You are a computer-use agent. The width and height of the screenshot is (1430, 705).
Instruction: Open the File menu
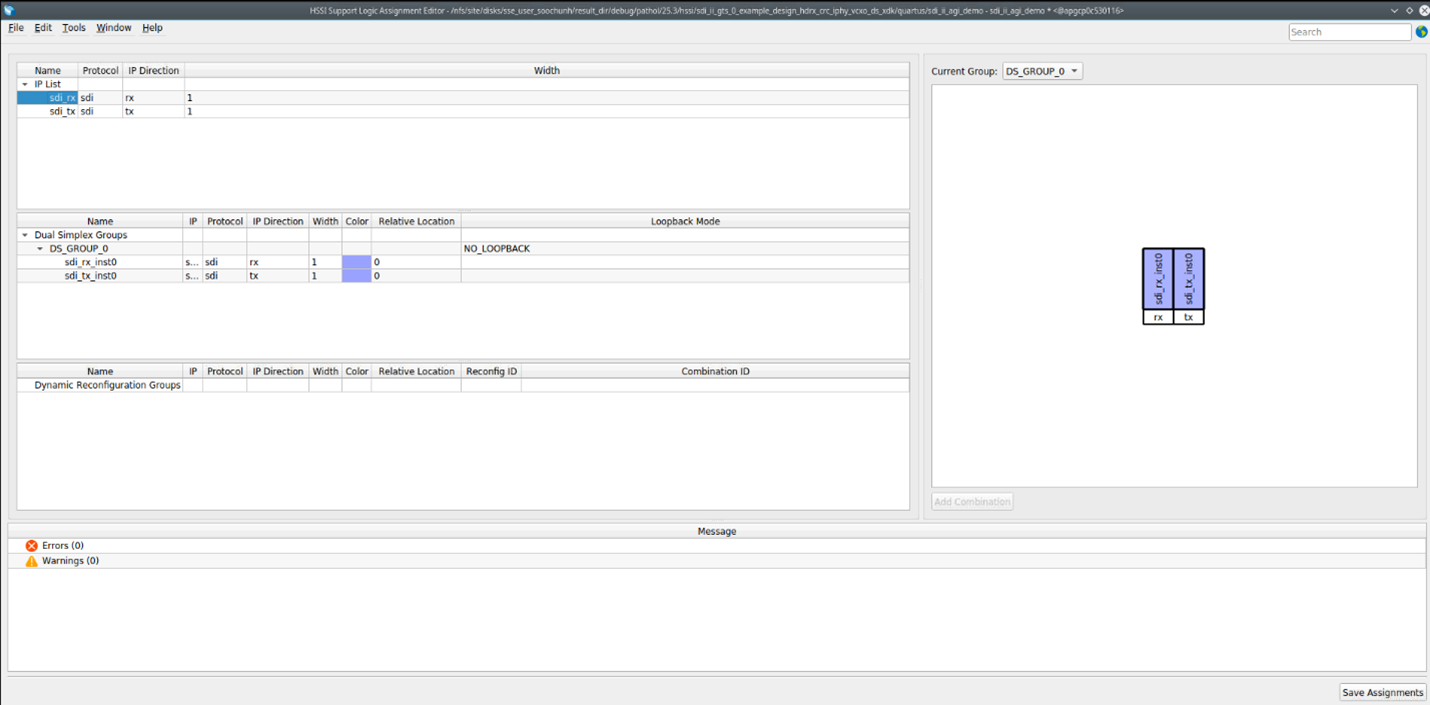(x=16, y=28)
